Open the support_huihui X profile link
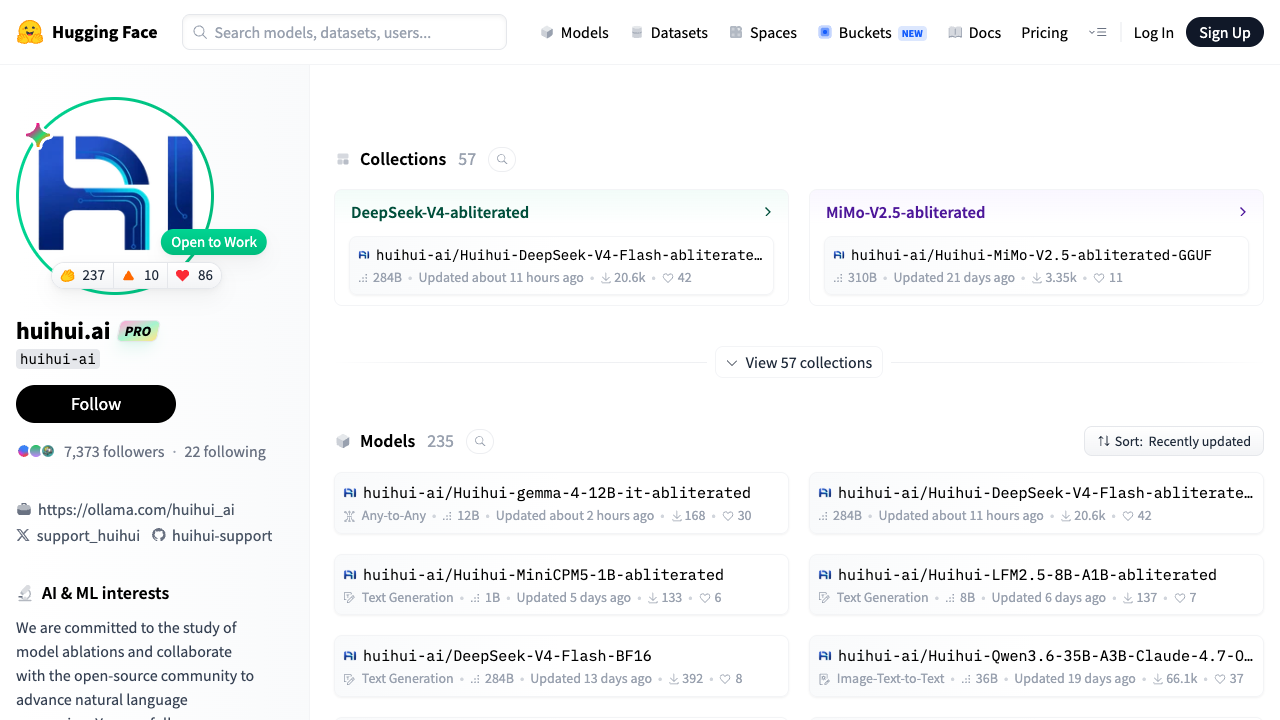Image resolution: width=1280 pixels, height=720 pixels. (x=88, y=535)
